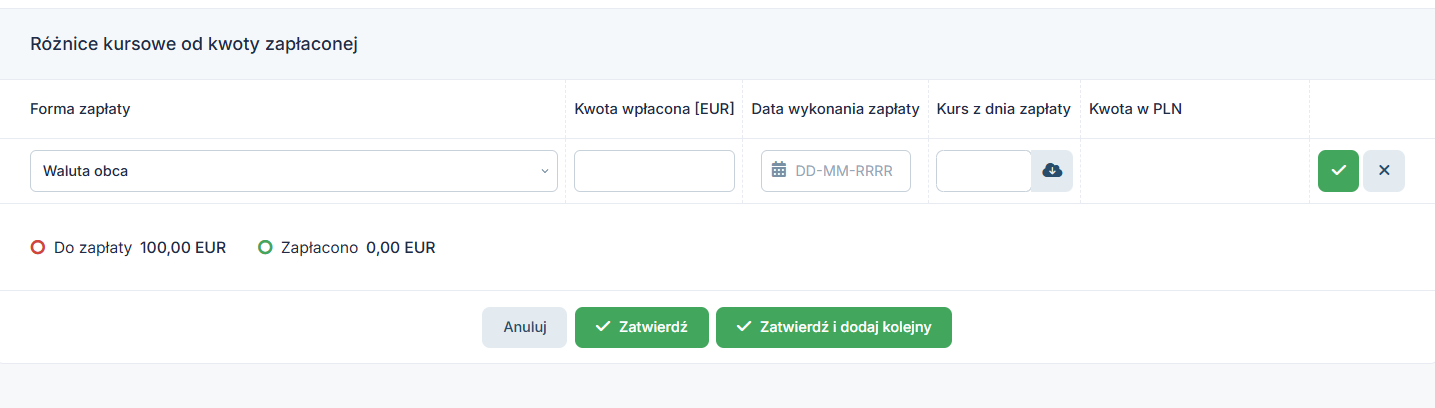The height and width of the screenshot is (408, 1435).
Task: Click the Kurs z dnia zapłaty header
Action: click(1004, 109)
